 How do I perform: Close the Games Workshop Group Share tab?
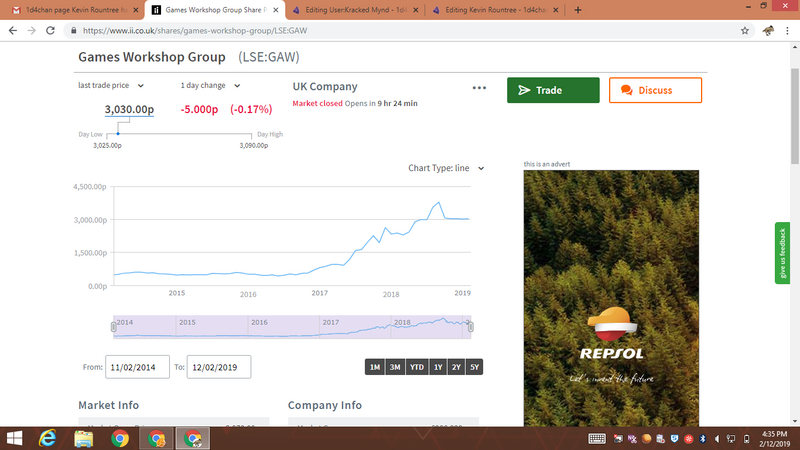click(276, 10)
